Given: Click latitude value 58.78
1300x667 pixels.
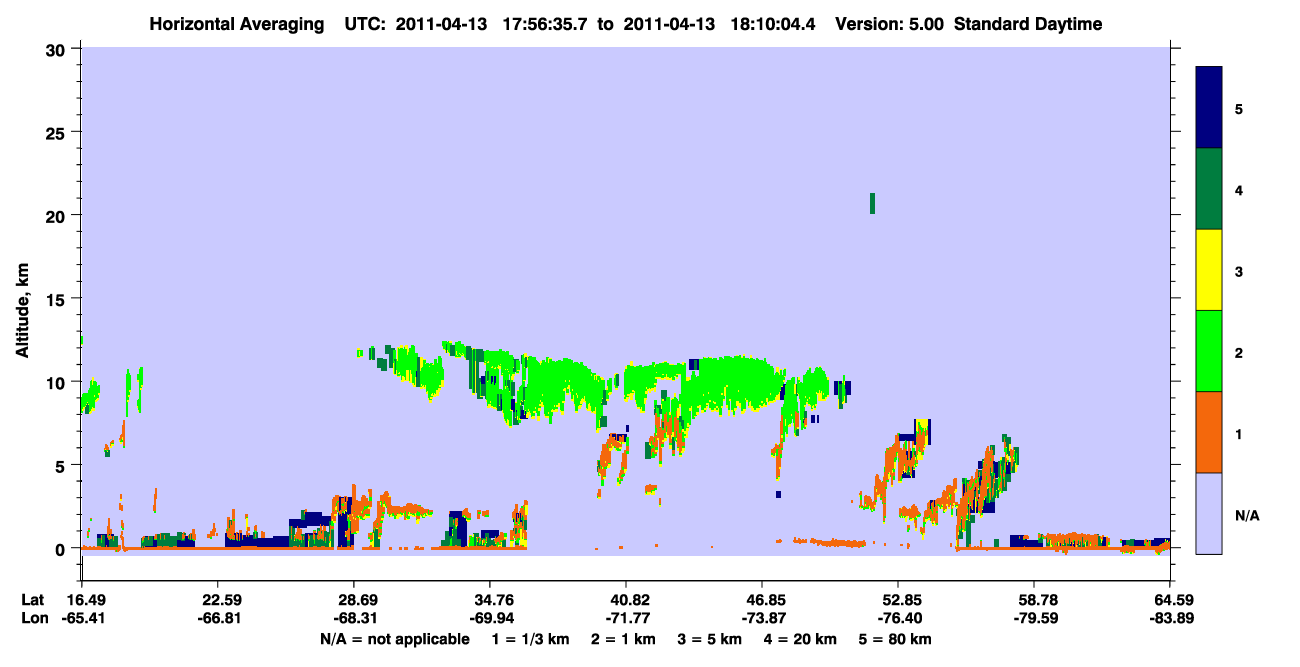Looking at the screenshot, I should [1034, 600].
